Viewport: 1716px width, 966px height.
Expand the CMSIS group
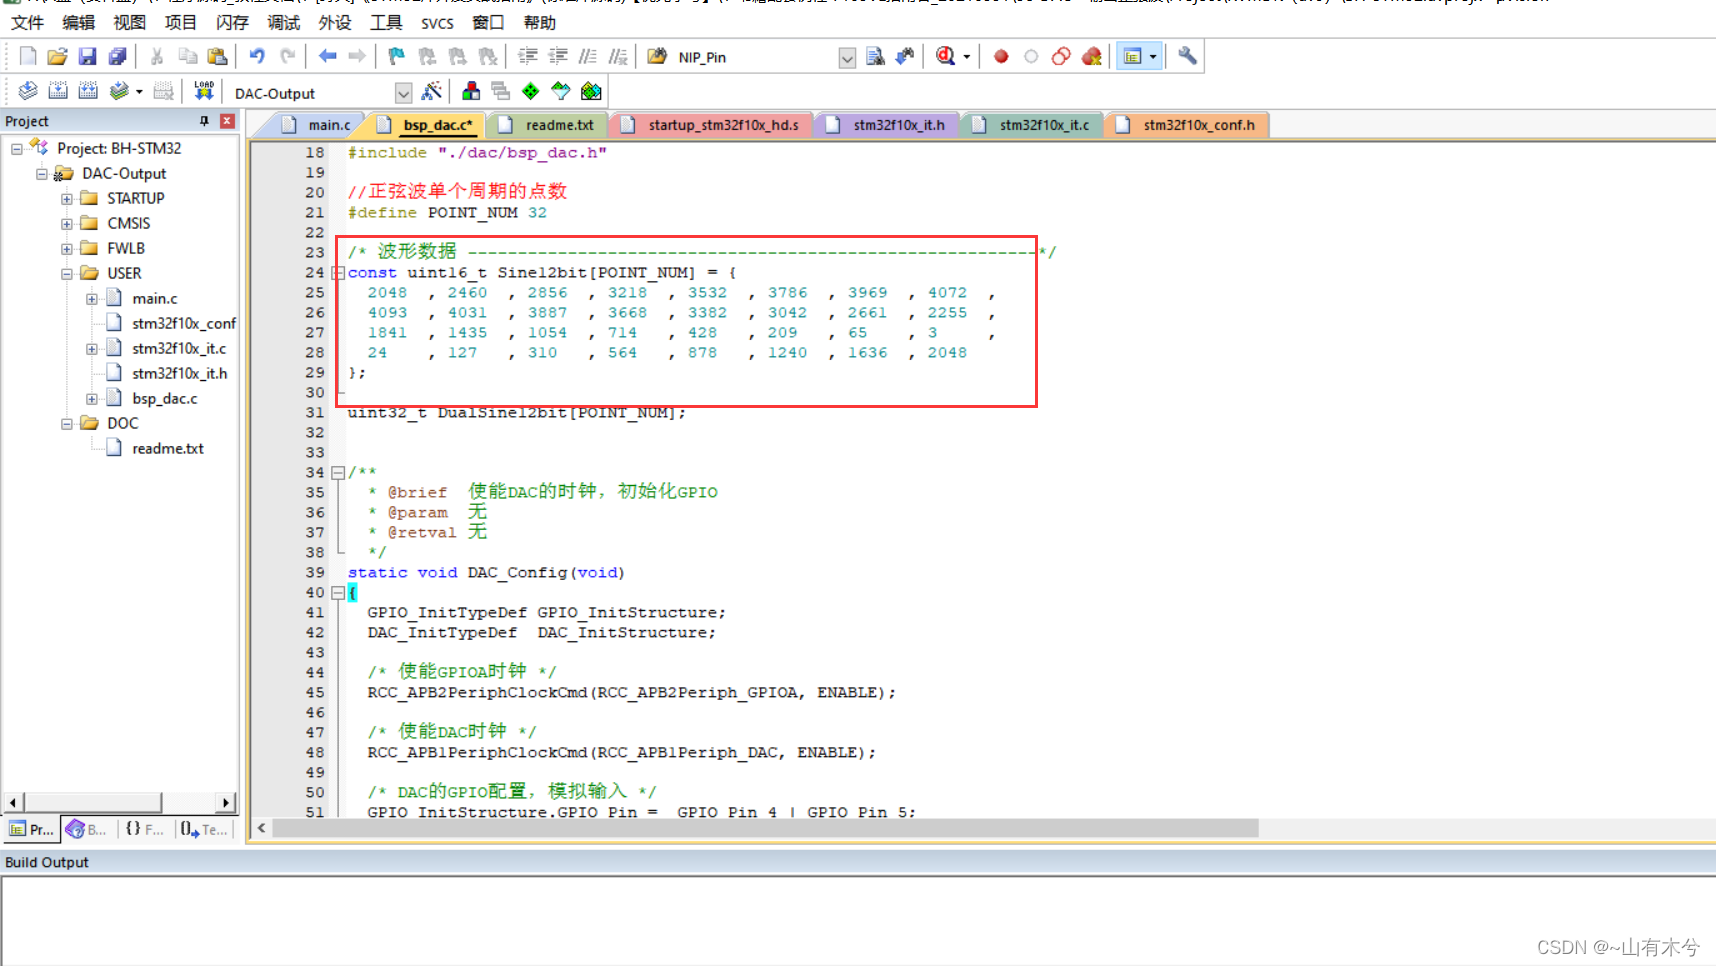pyautogui.click(x=67, y=223)
